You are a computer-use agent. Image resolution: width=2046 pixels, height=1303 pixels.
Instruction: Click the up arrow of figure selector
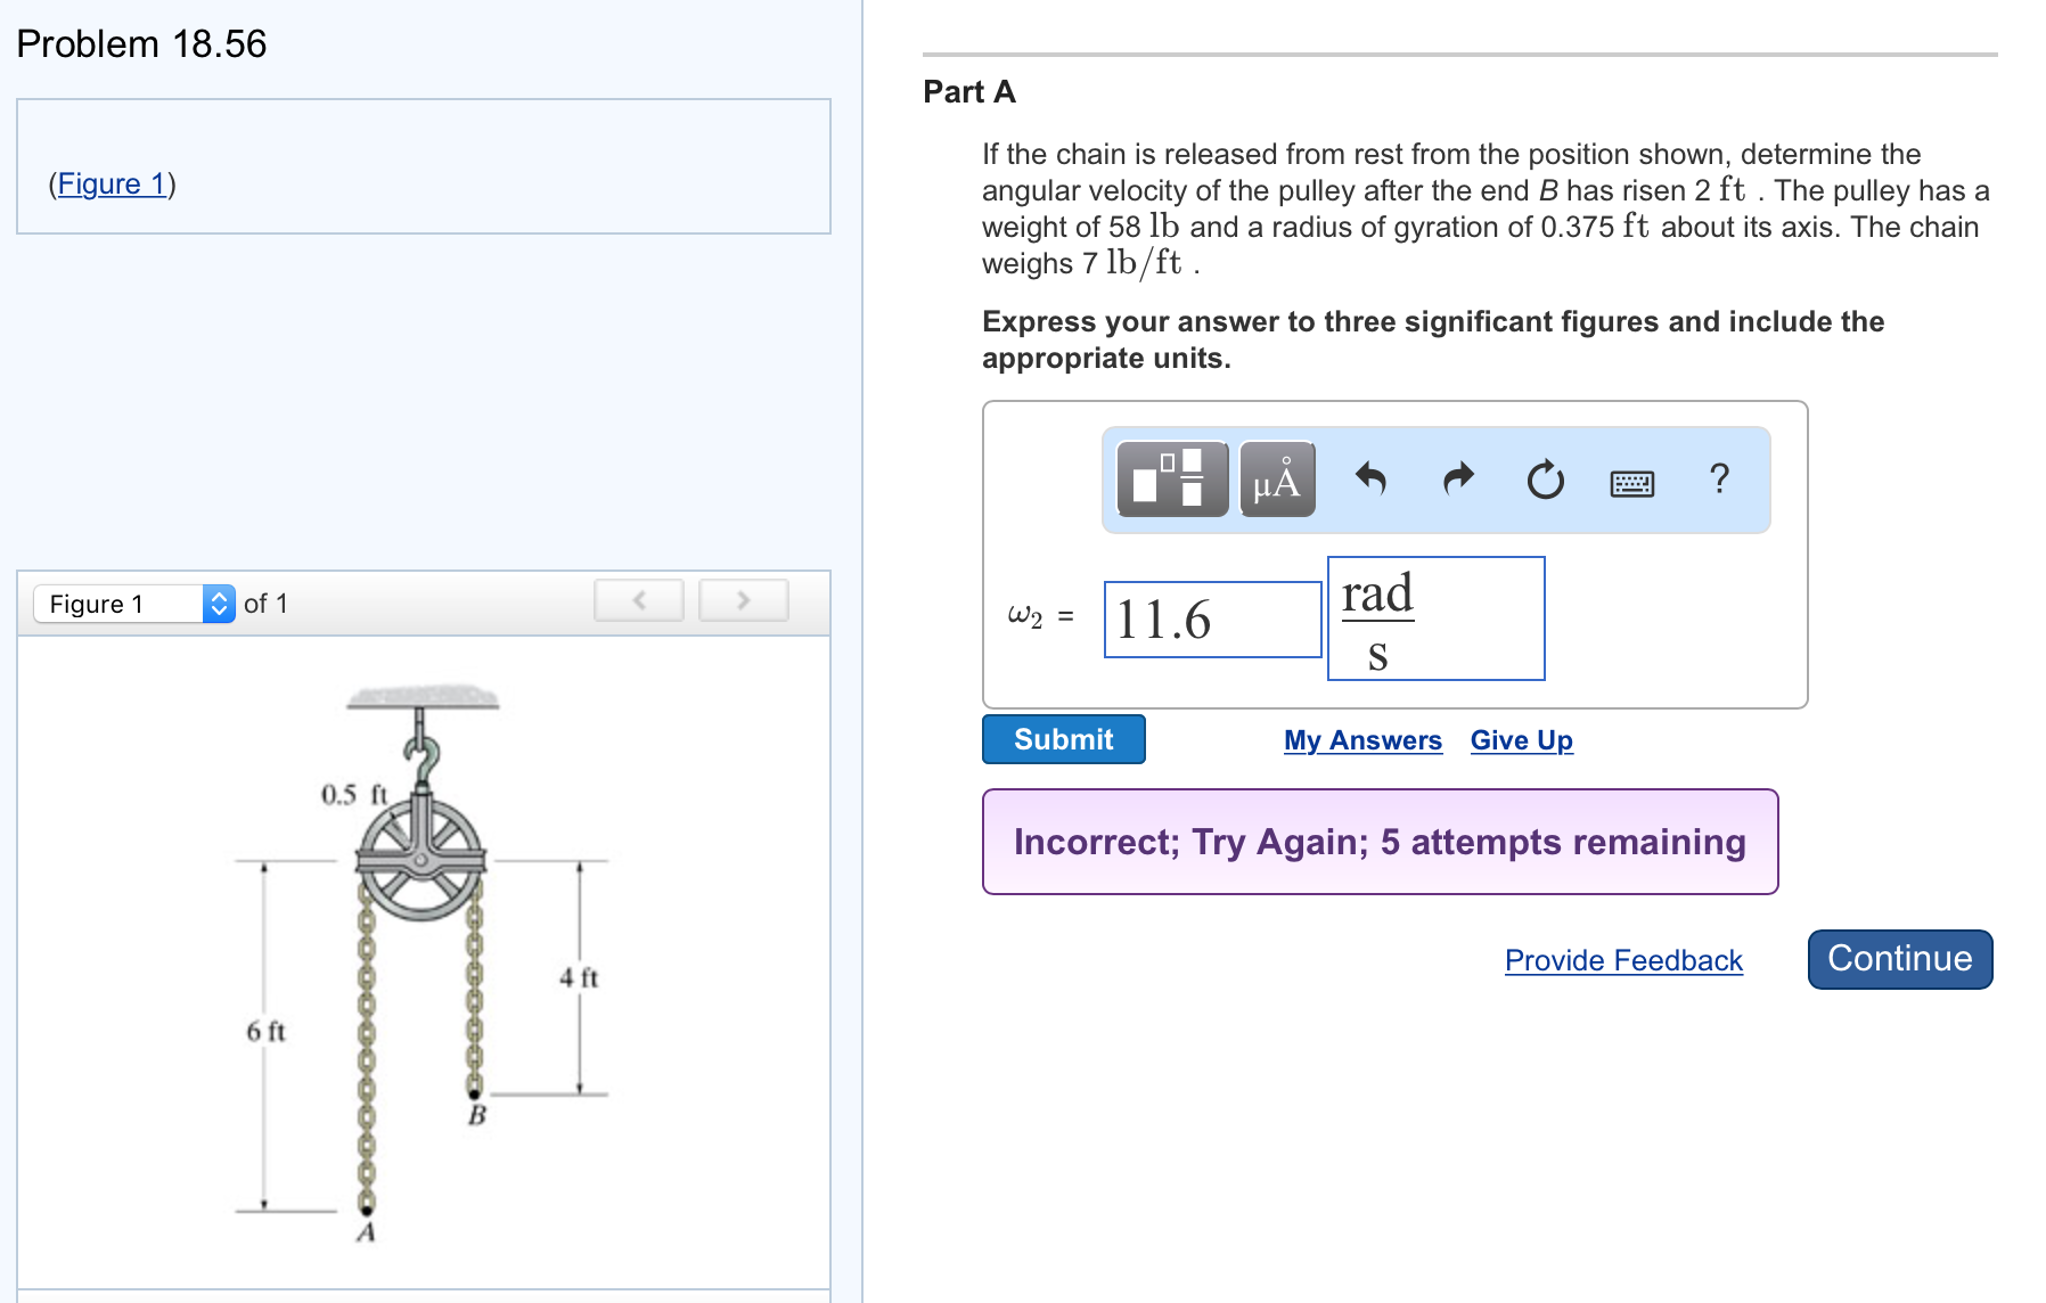(218, 596)
